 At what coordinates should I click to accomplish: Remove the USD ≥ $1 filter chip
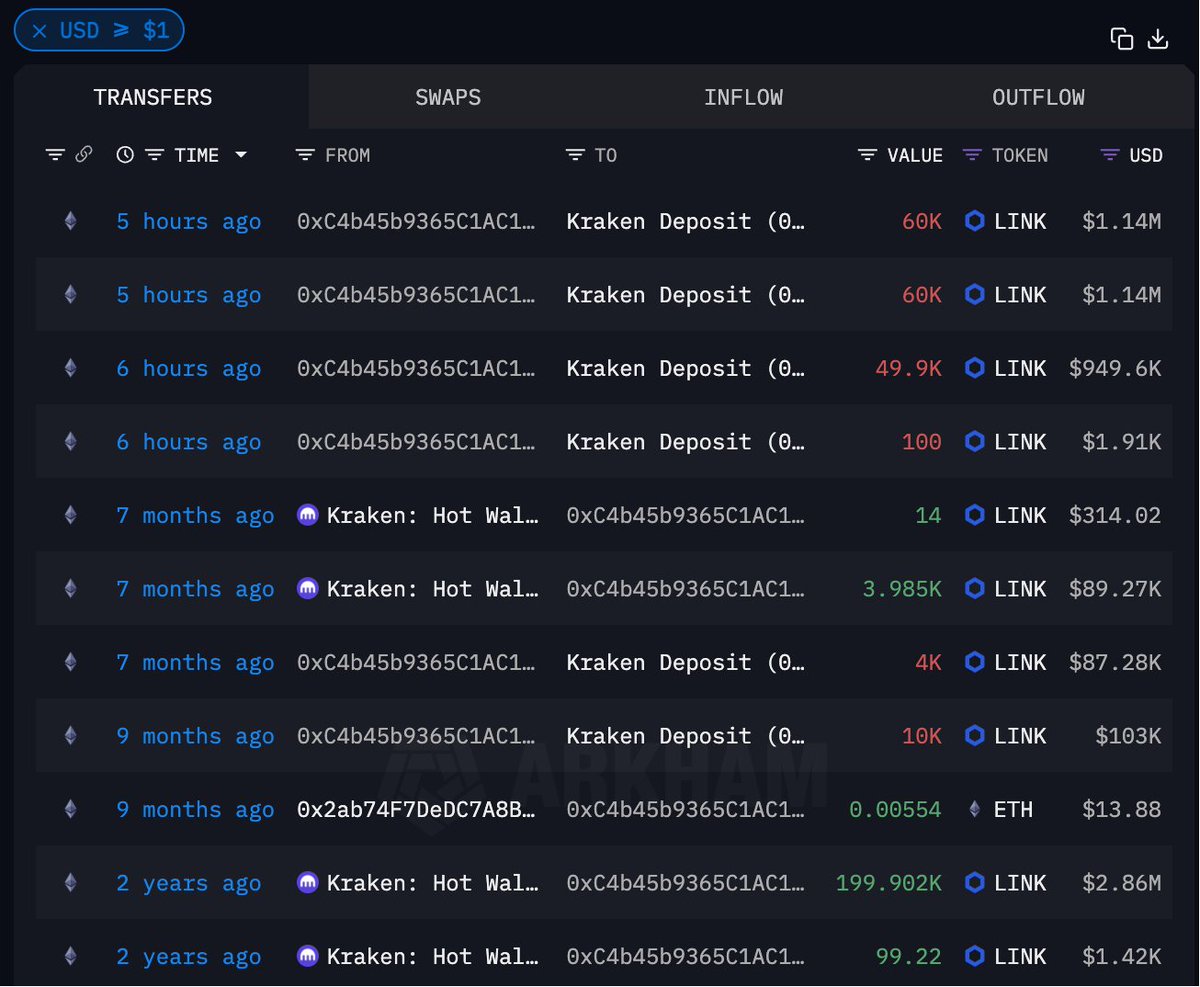(39, 30)
